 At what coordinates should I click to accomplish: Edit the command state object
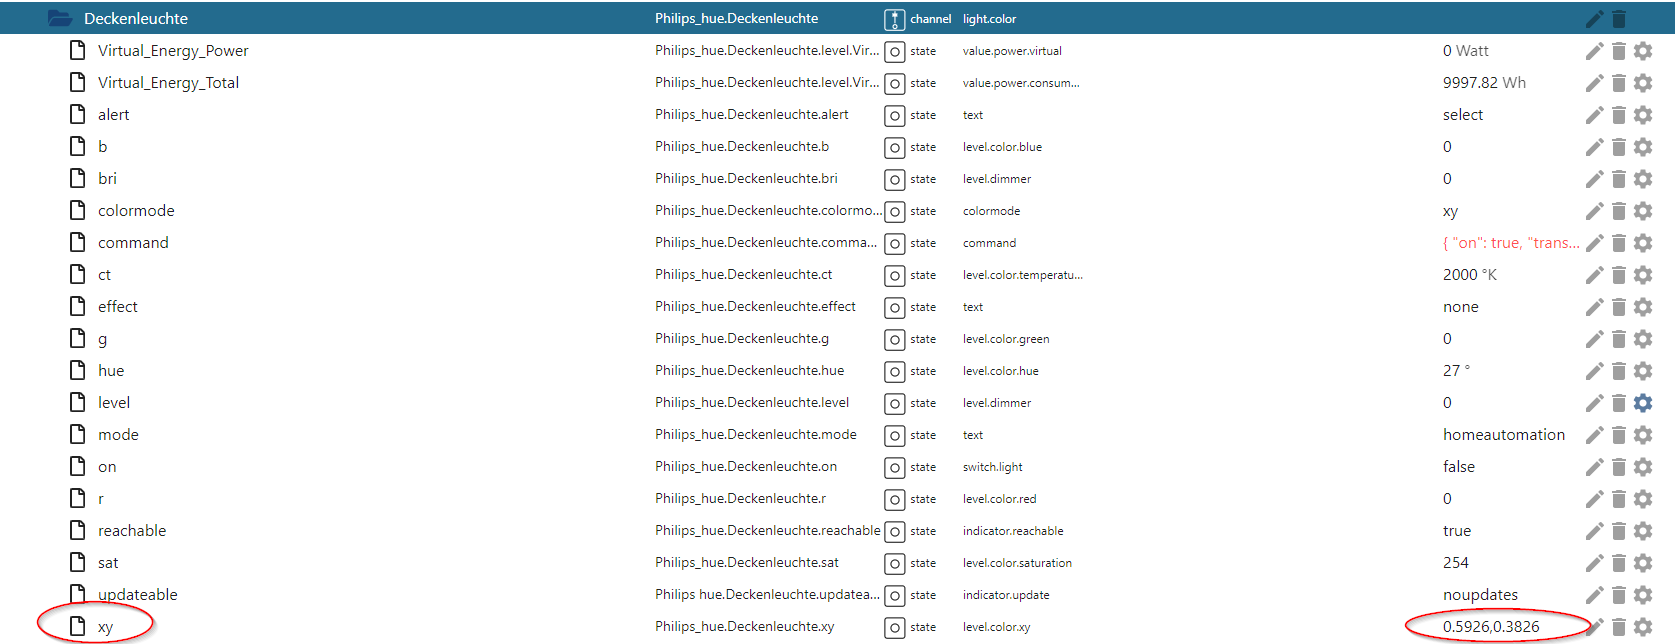(x=1595, y=243)
